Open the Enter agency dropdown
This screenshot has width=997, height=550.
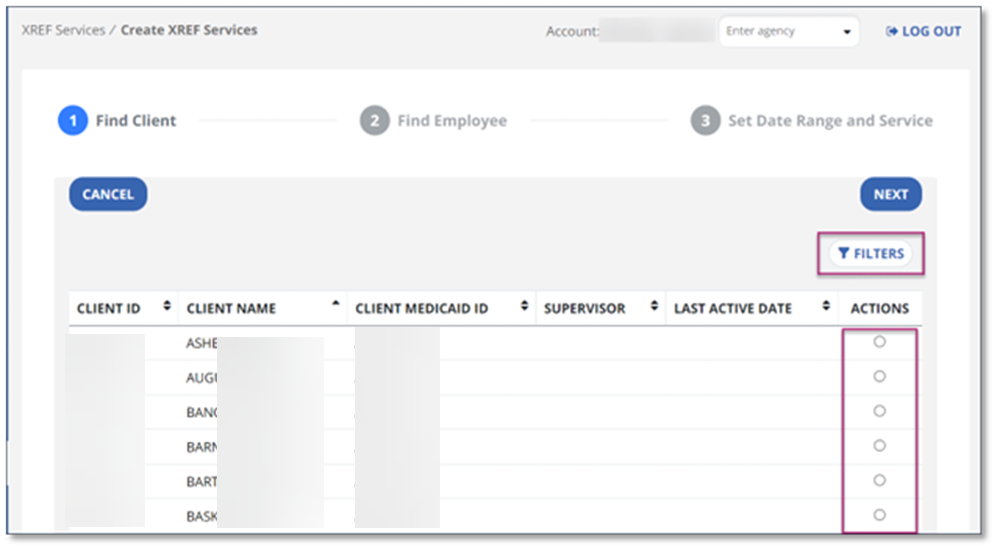pyautogui.click(x=788, y=32)
